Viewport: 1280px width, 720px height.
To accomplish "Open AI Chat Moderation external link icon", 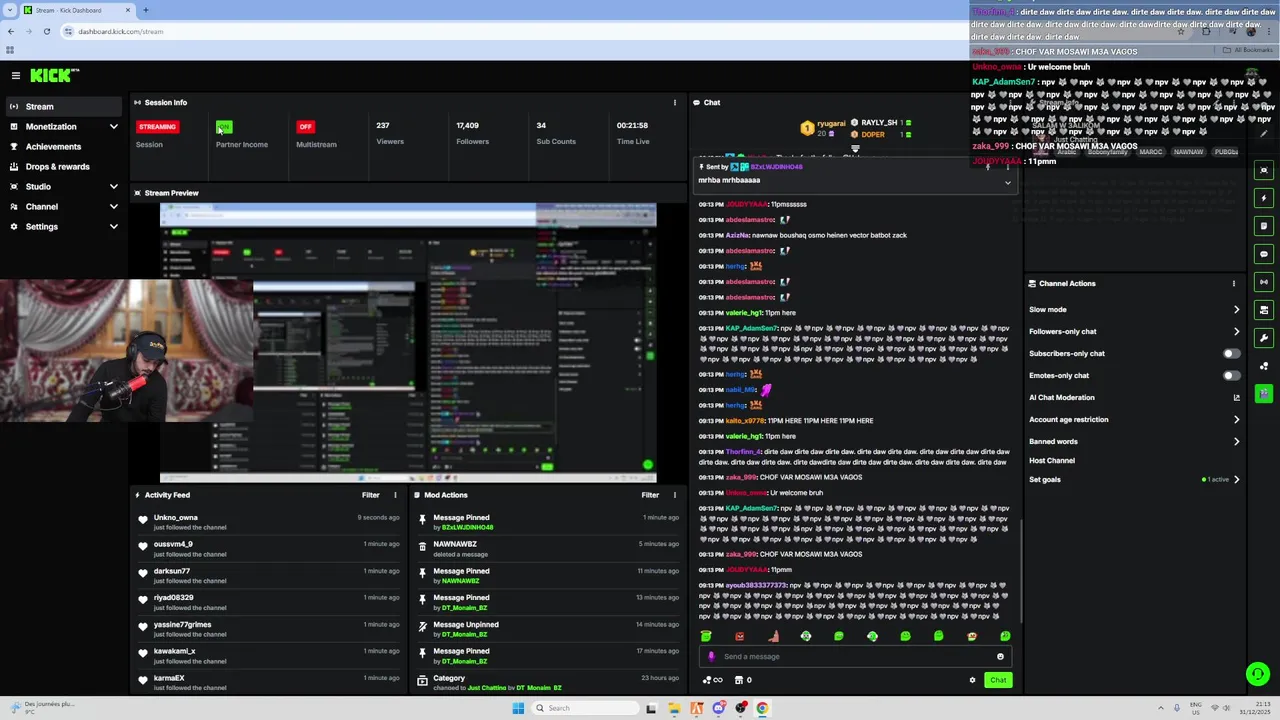I will (x=1236, y=398).
